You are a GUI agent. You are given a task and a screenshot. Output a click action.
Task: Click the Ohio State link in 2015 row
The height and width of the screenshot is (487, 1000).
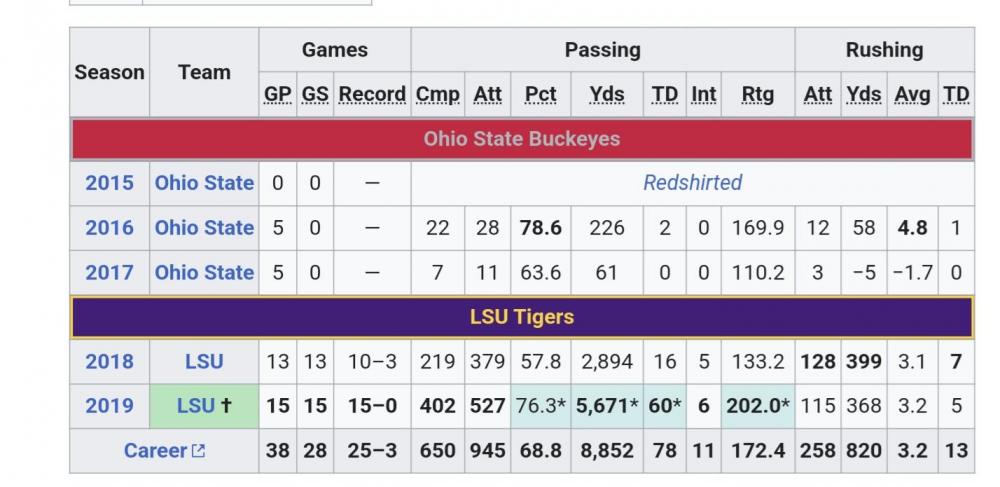coord(204,183)
